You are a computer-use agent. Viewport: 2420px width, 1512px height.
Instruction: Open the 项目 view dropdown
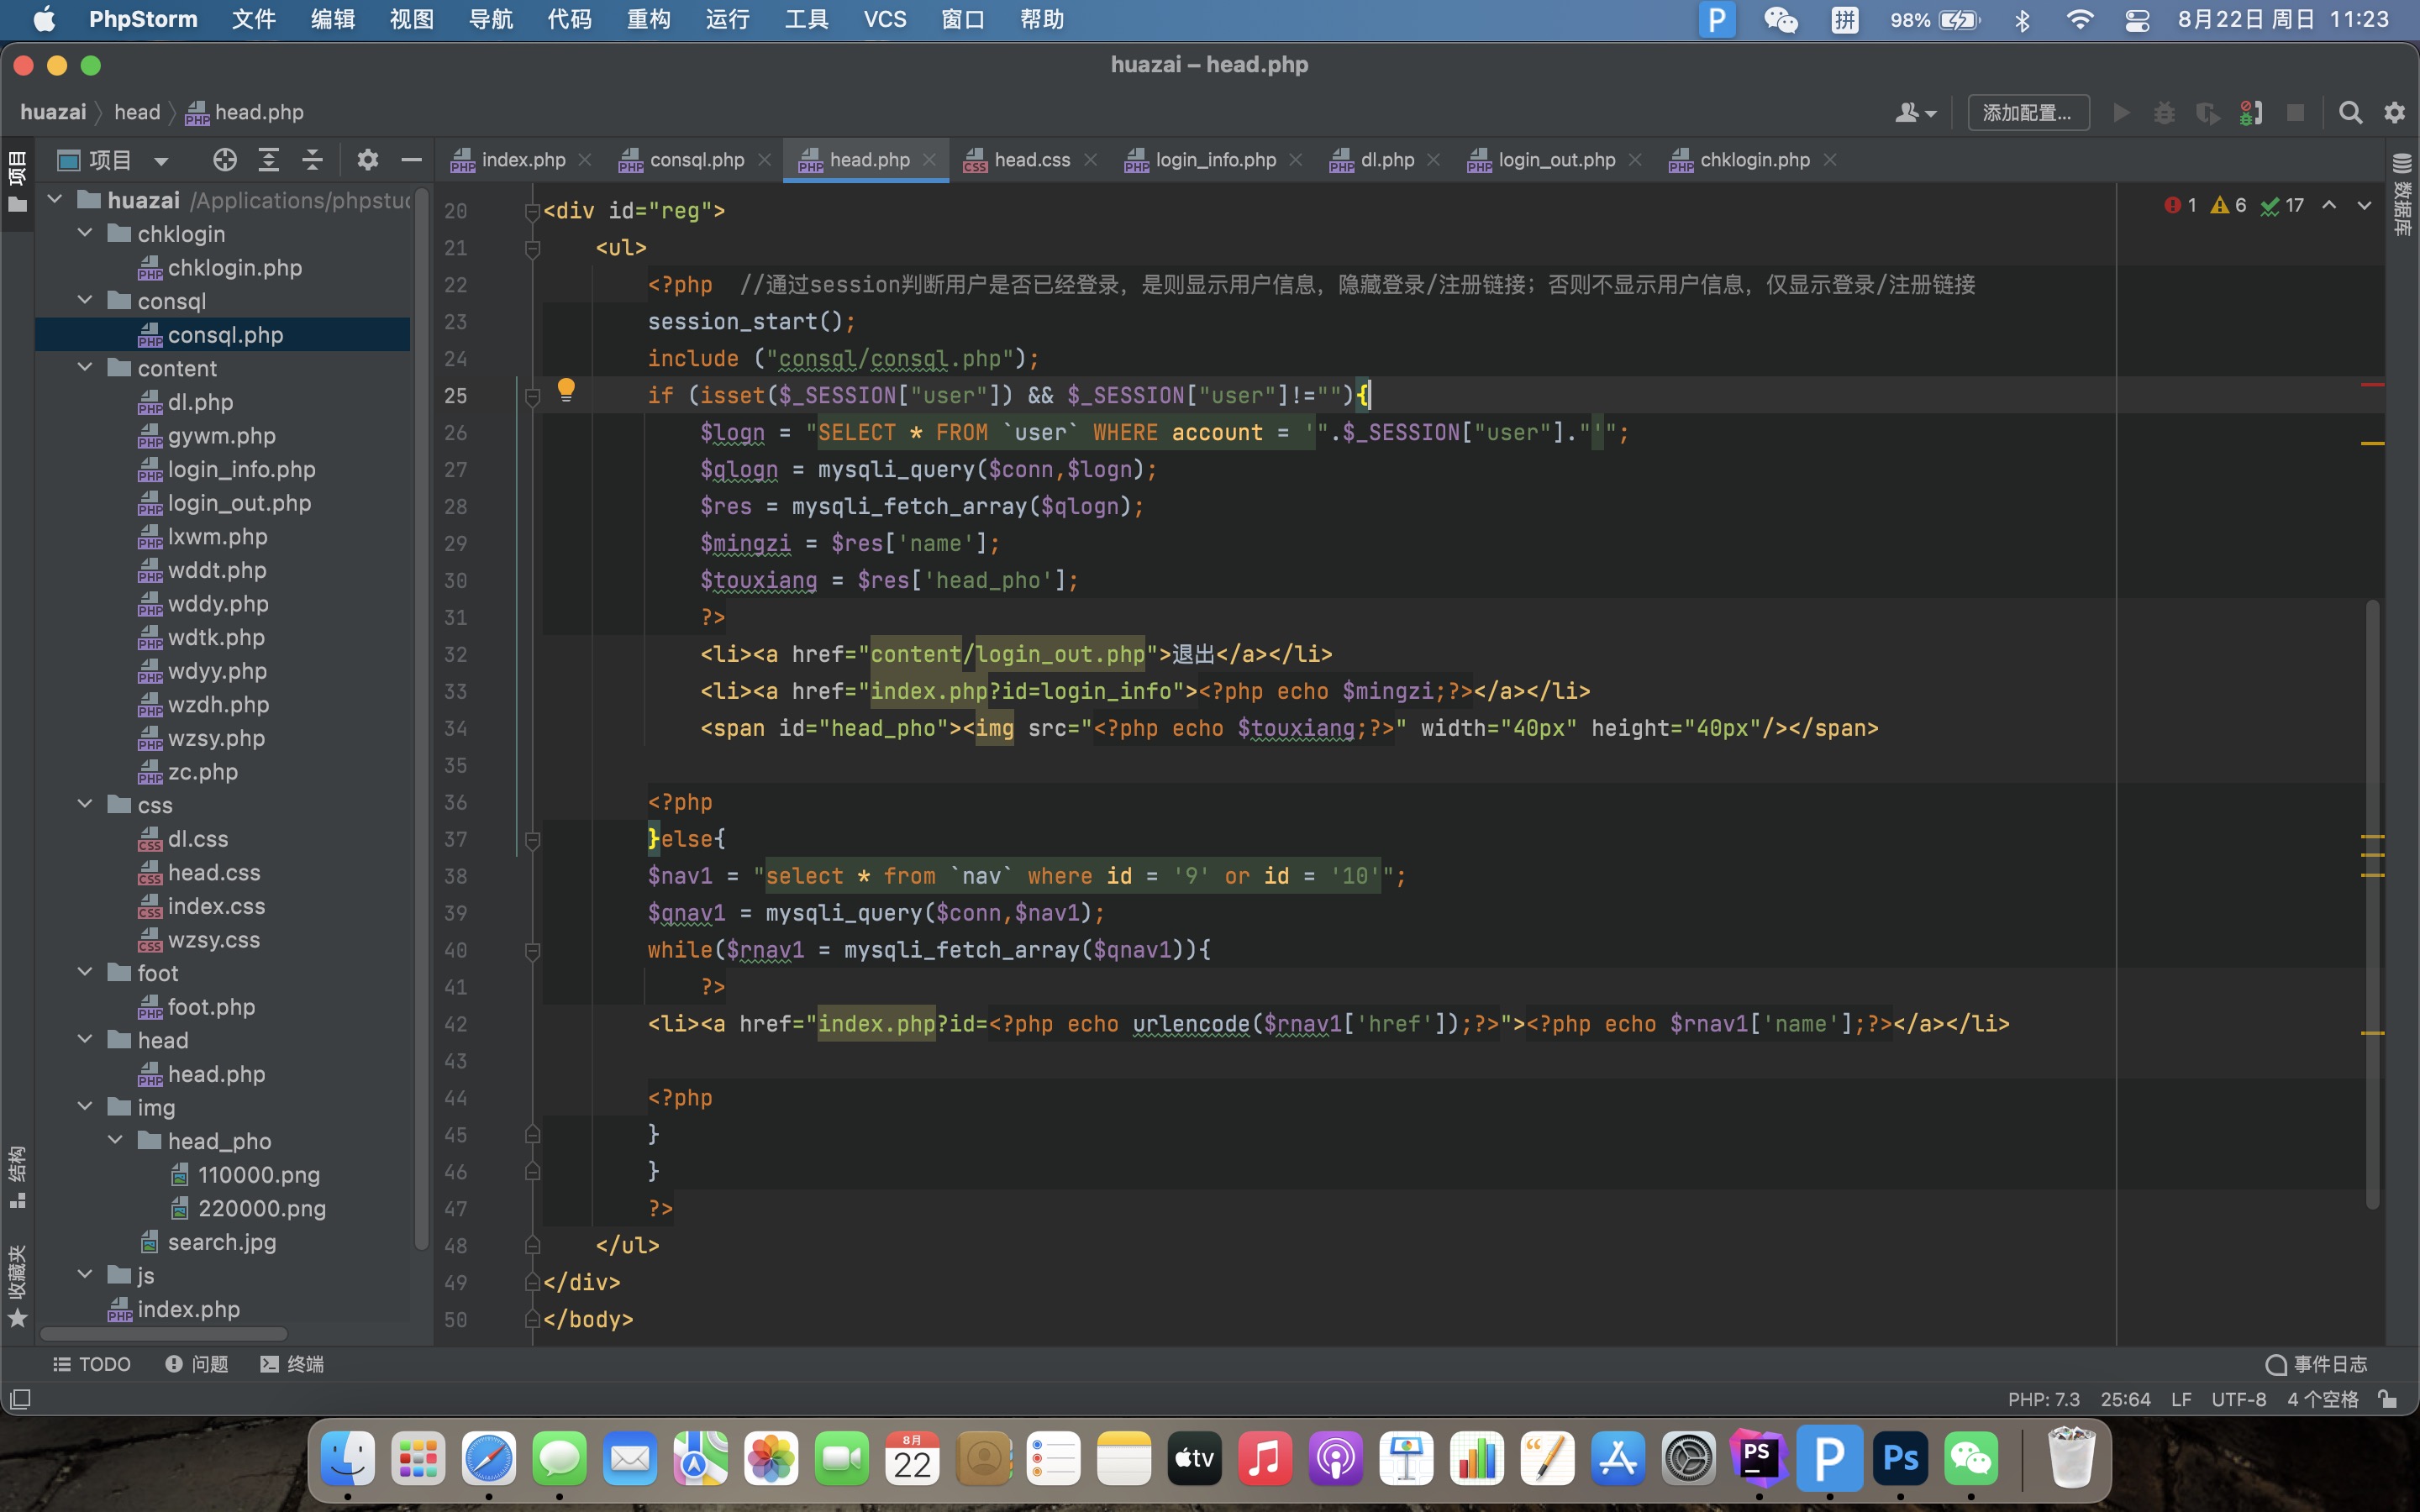161,161
